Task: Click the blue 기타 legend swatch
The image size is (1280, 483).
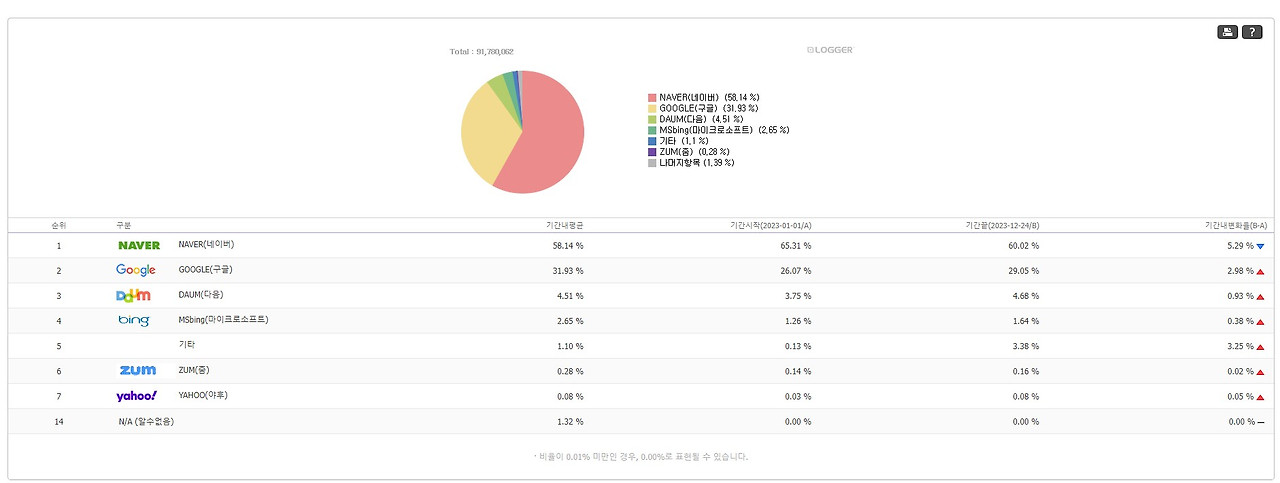Action: [652, 141]
